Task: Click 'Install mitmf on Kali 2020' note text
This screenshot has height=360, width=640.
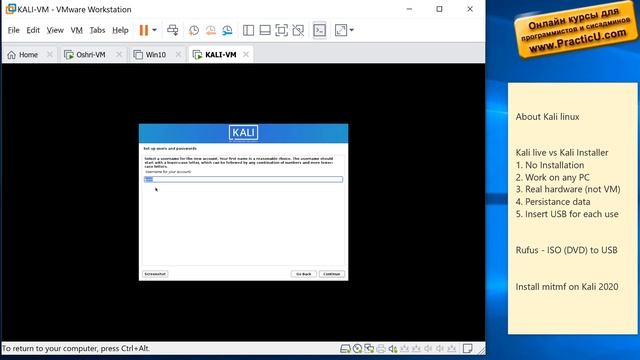Action: pyautogui.click(x=567, y=287)
